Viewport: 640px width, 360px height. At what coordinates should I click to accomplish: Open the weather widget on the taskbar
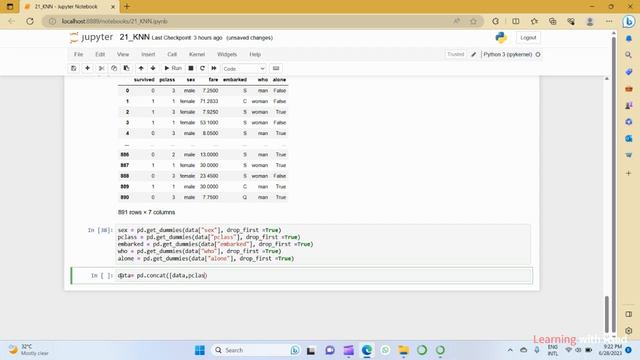tap(29, 350)
